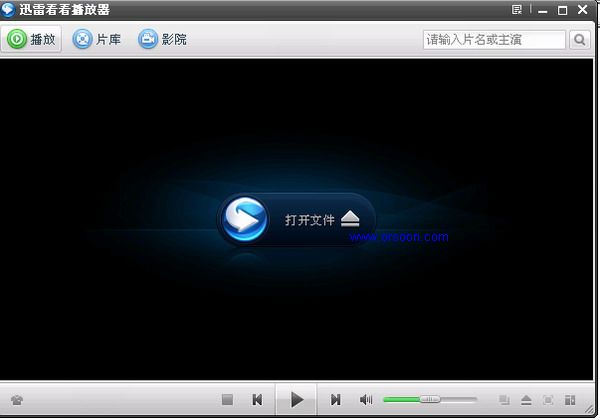Click the magnifier search button
Viewport: 600px width, 420px height.
click(580, 40)
